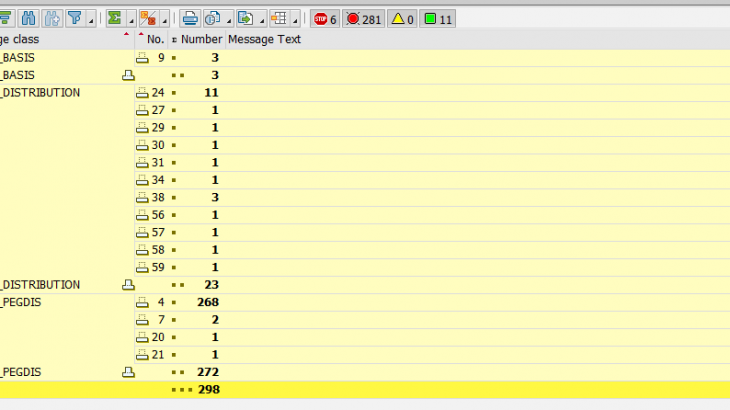730x410 pixels.
Task: Open long text icon for message no. 38
Action: (x=142, y=197)
